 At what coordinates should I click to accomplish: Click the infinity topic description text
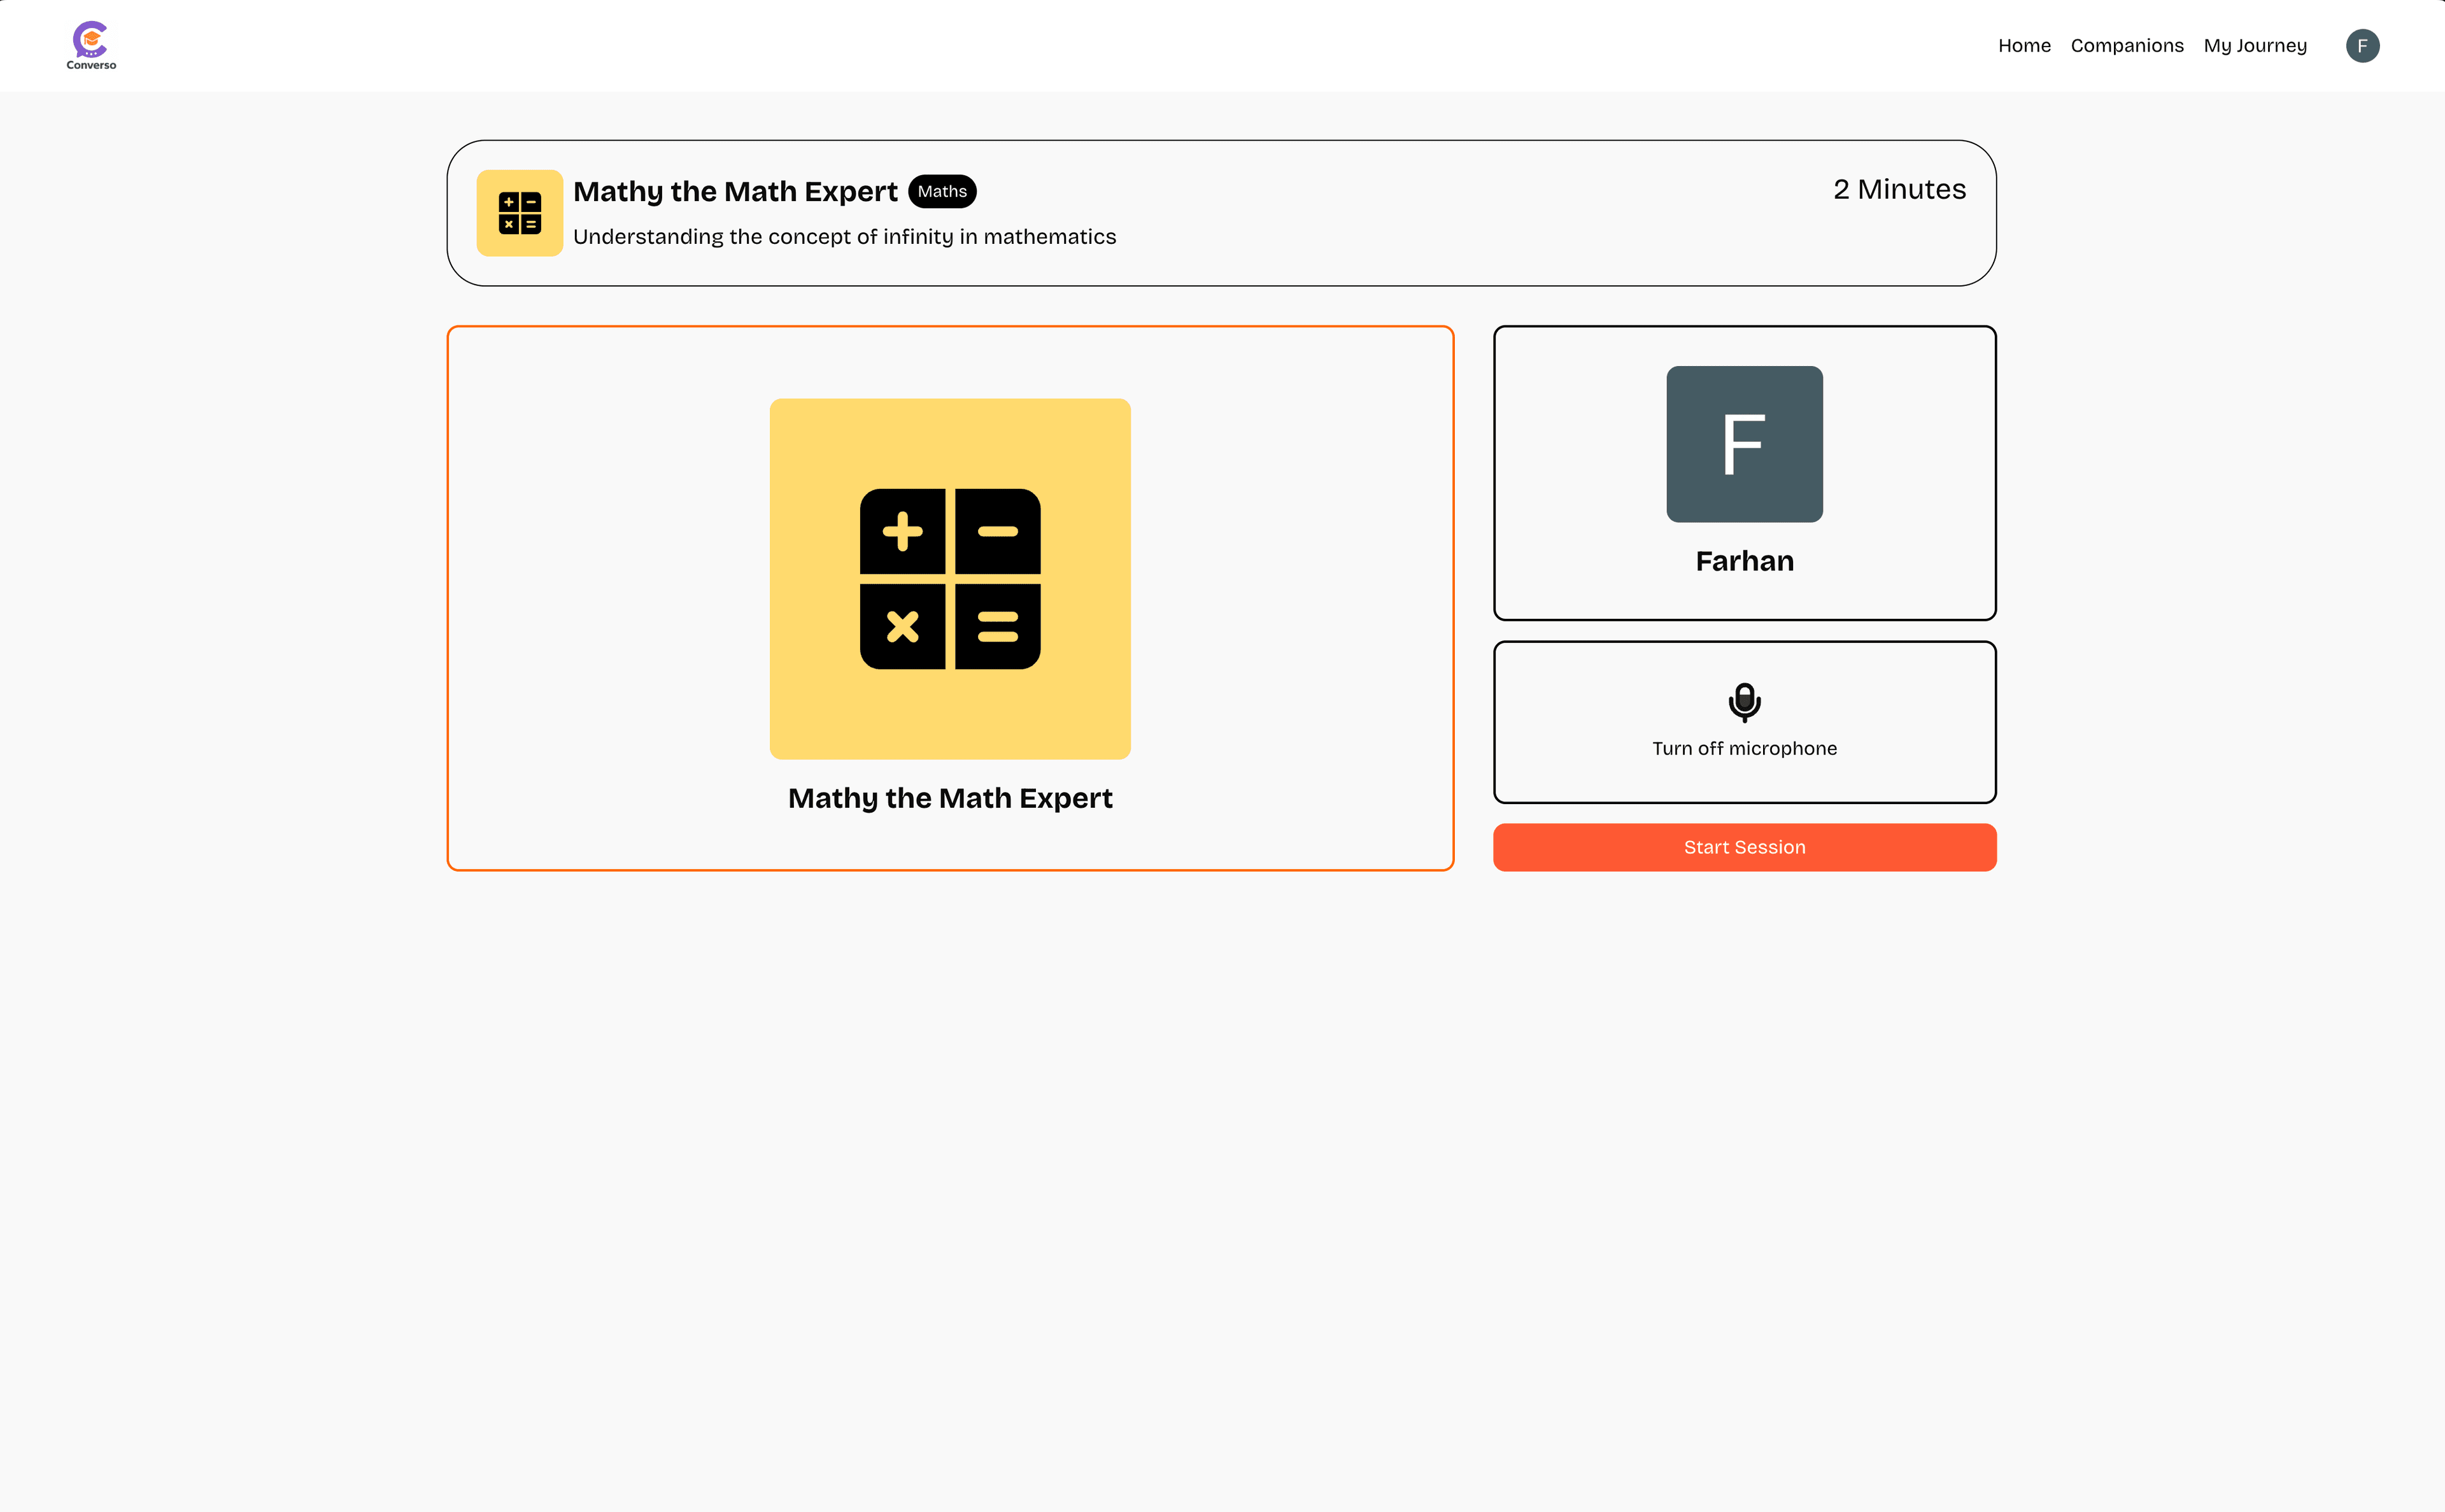point(844,237)
